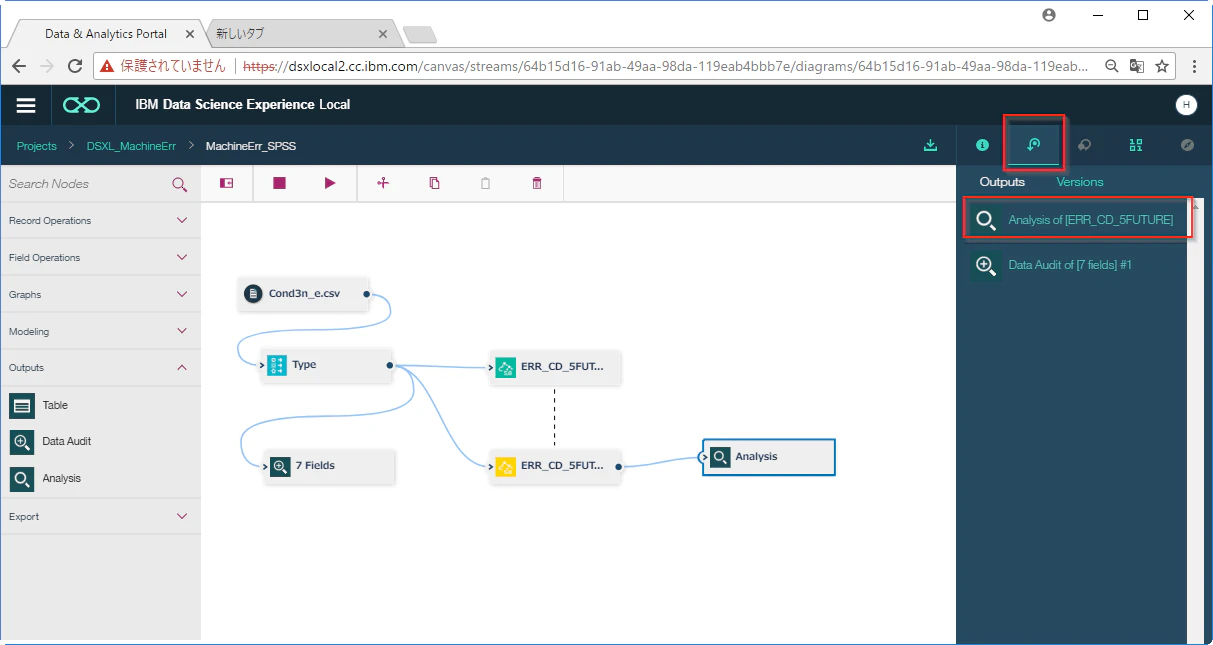Viewport: 1213px width, 645px height.
Task: Open Data Audit of [7 fields] #1 output
Action: point(1078,265)
